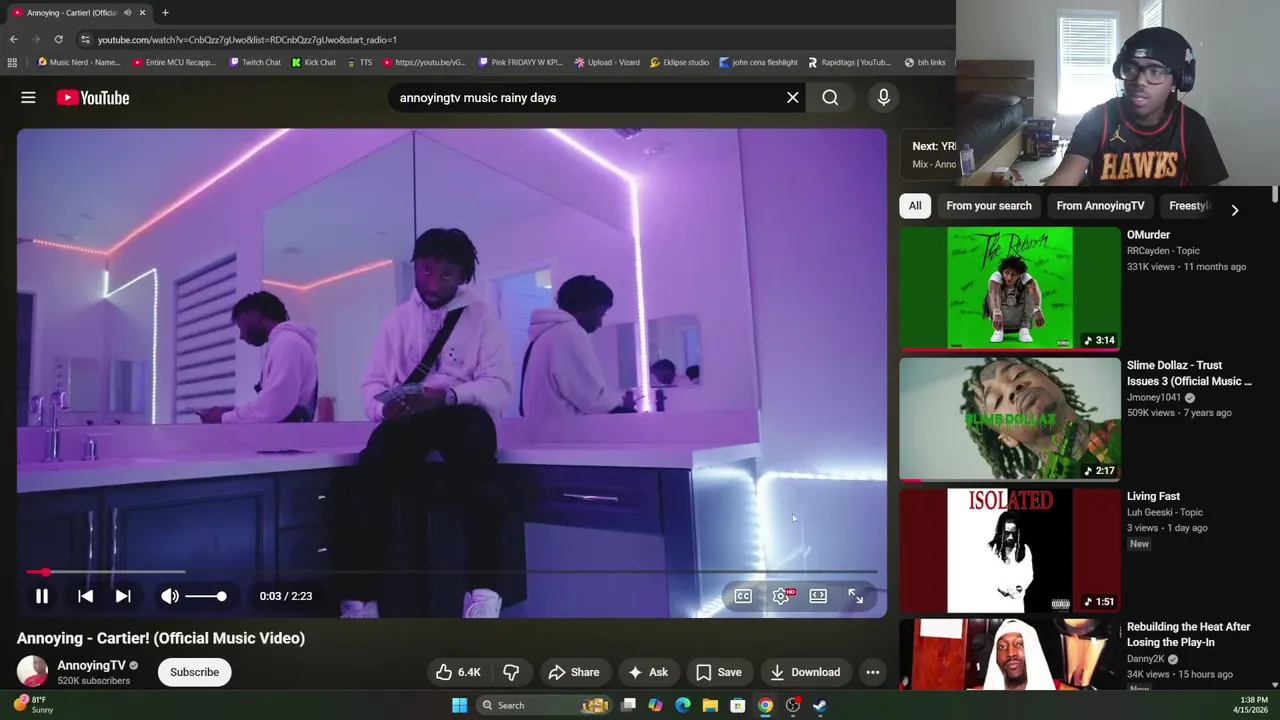Open the player settings gear

tap(781, 596)
